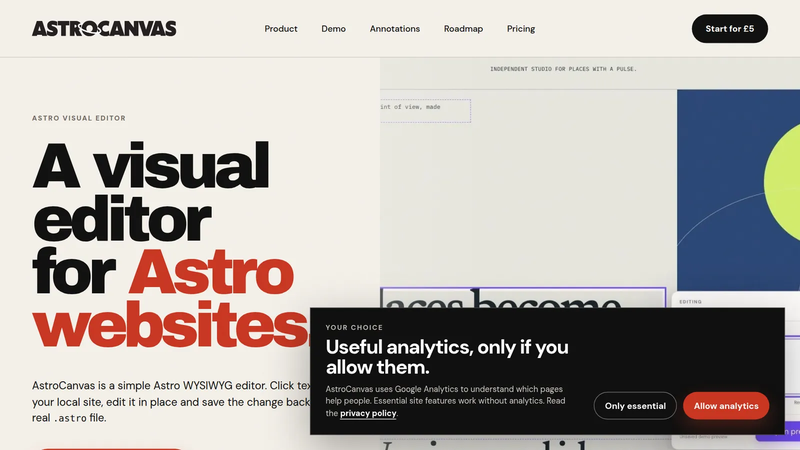Open the Roadmap nav link
Image resolution: width=800 pixels, height=450 pixels.
click(463, 29)
